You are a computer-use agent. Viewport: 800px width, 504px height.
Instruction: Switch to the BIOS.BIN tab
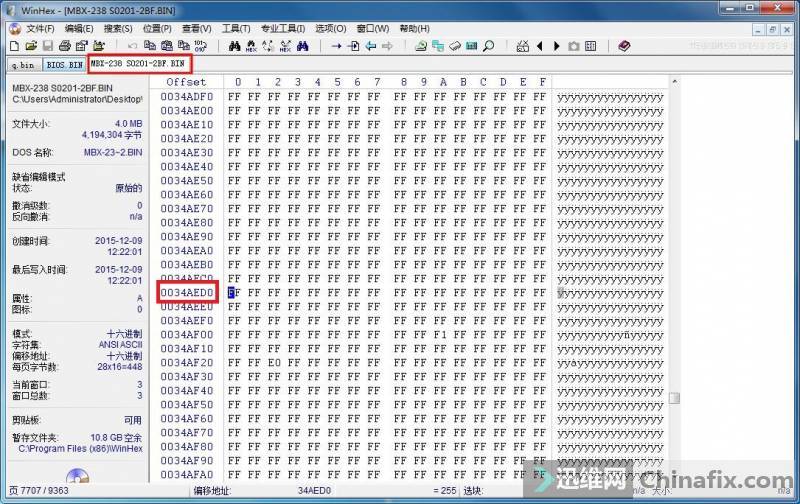(x=63, y=65)
